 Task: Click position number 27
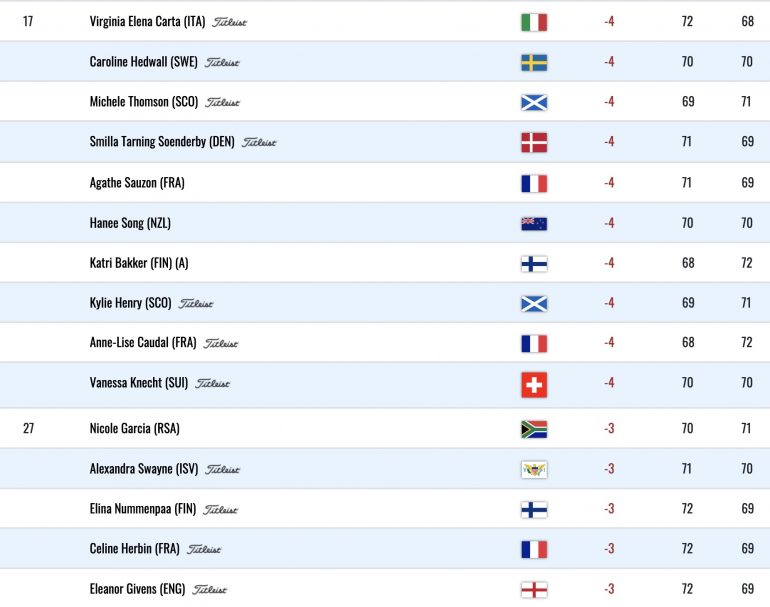tap(28, 428)
